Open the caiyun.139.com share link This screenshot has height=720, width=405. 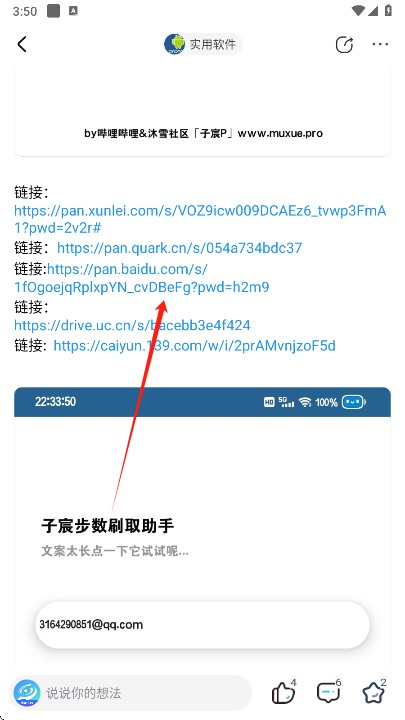tap(195, 345)
